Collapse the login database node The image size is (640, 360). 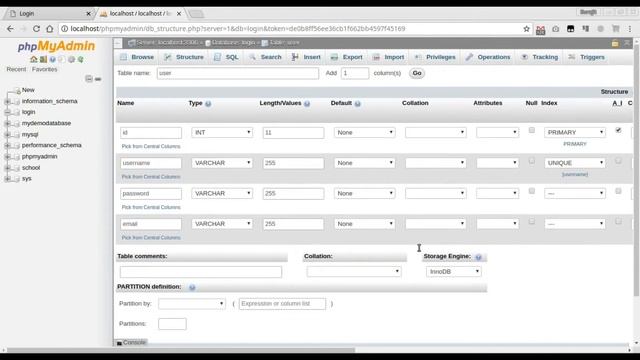click(x=7, y=112)
